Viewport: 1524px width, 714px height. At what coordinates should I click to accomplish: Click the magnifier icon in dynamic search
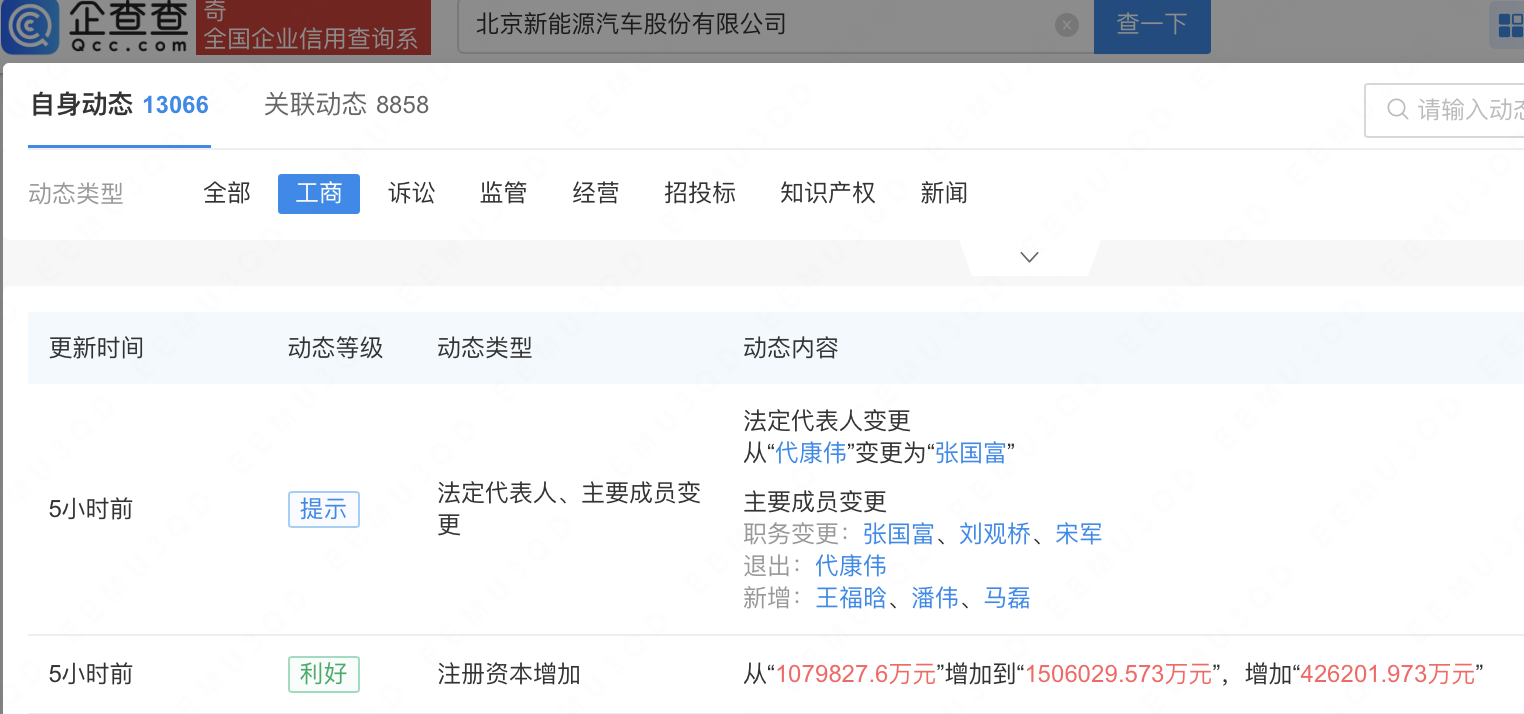1398,109
